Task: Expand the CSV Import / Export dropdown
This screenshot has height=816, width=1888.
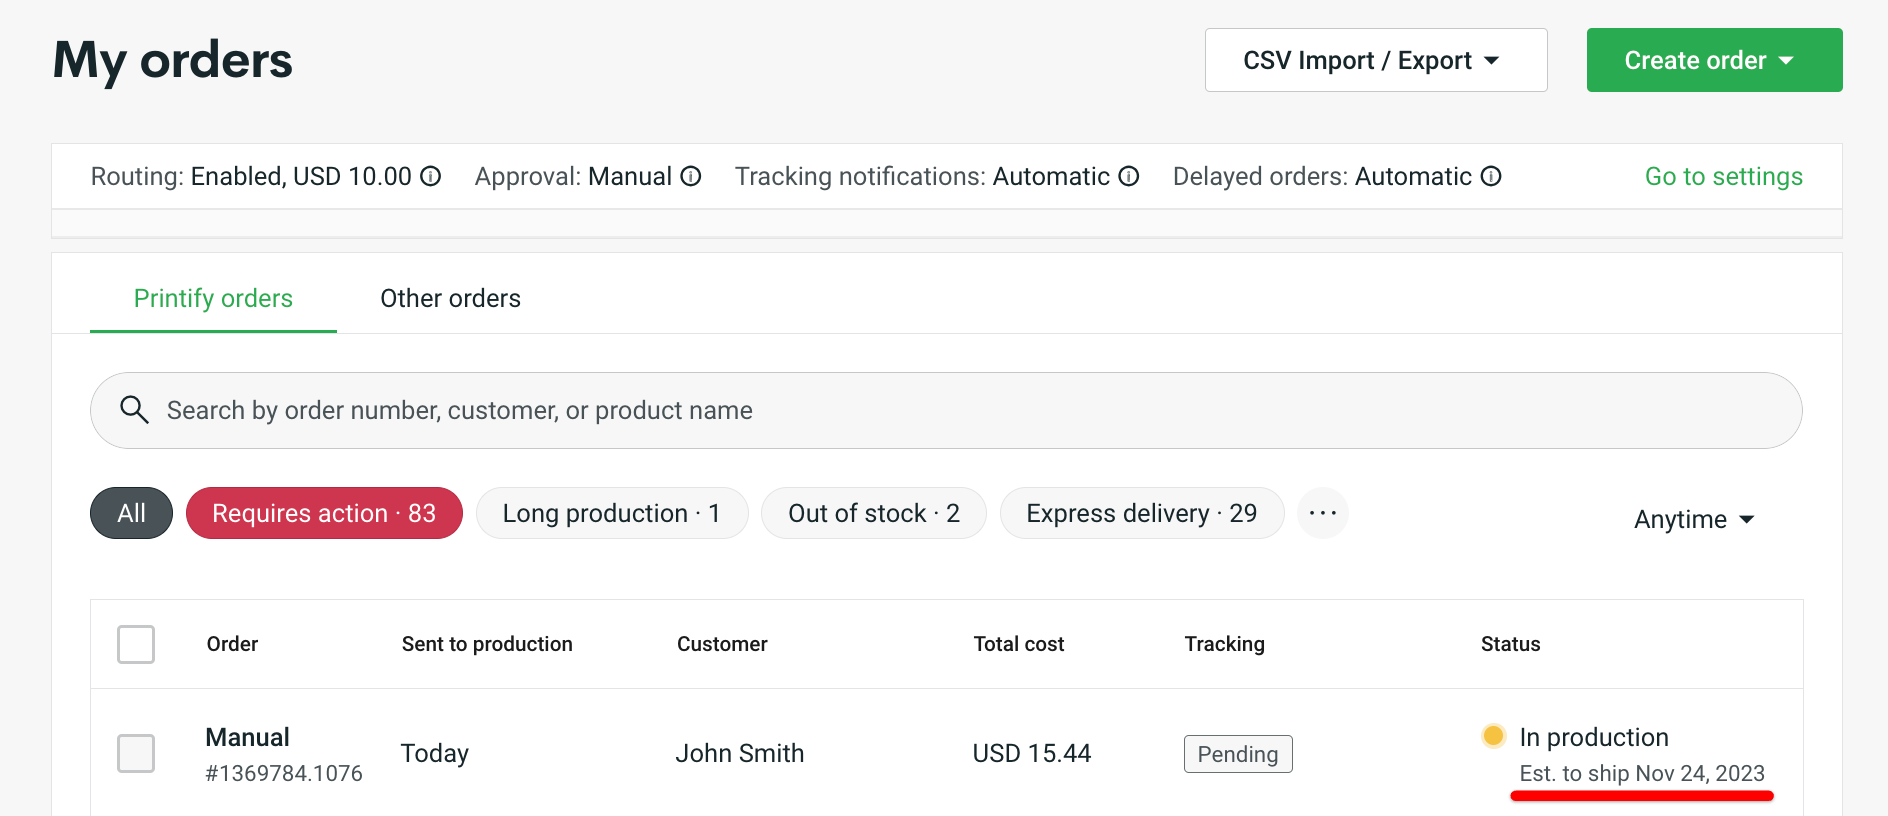Action: 1375,60
